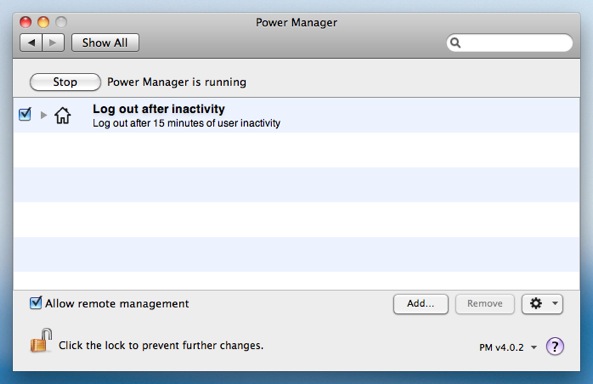Open the gear action menu

coord(542,304)
